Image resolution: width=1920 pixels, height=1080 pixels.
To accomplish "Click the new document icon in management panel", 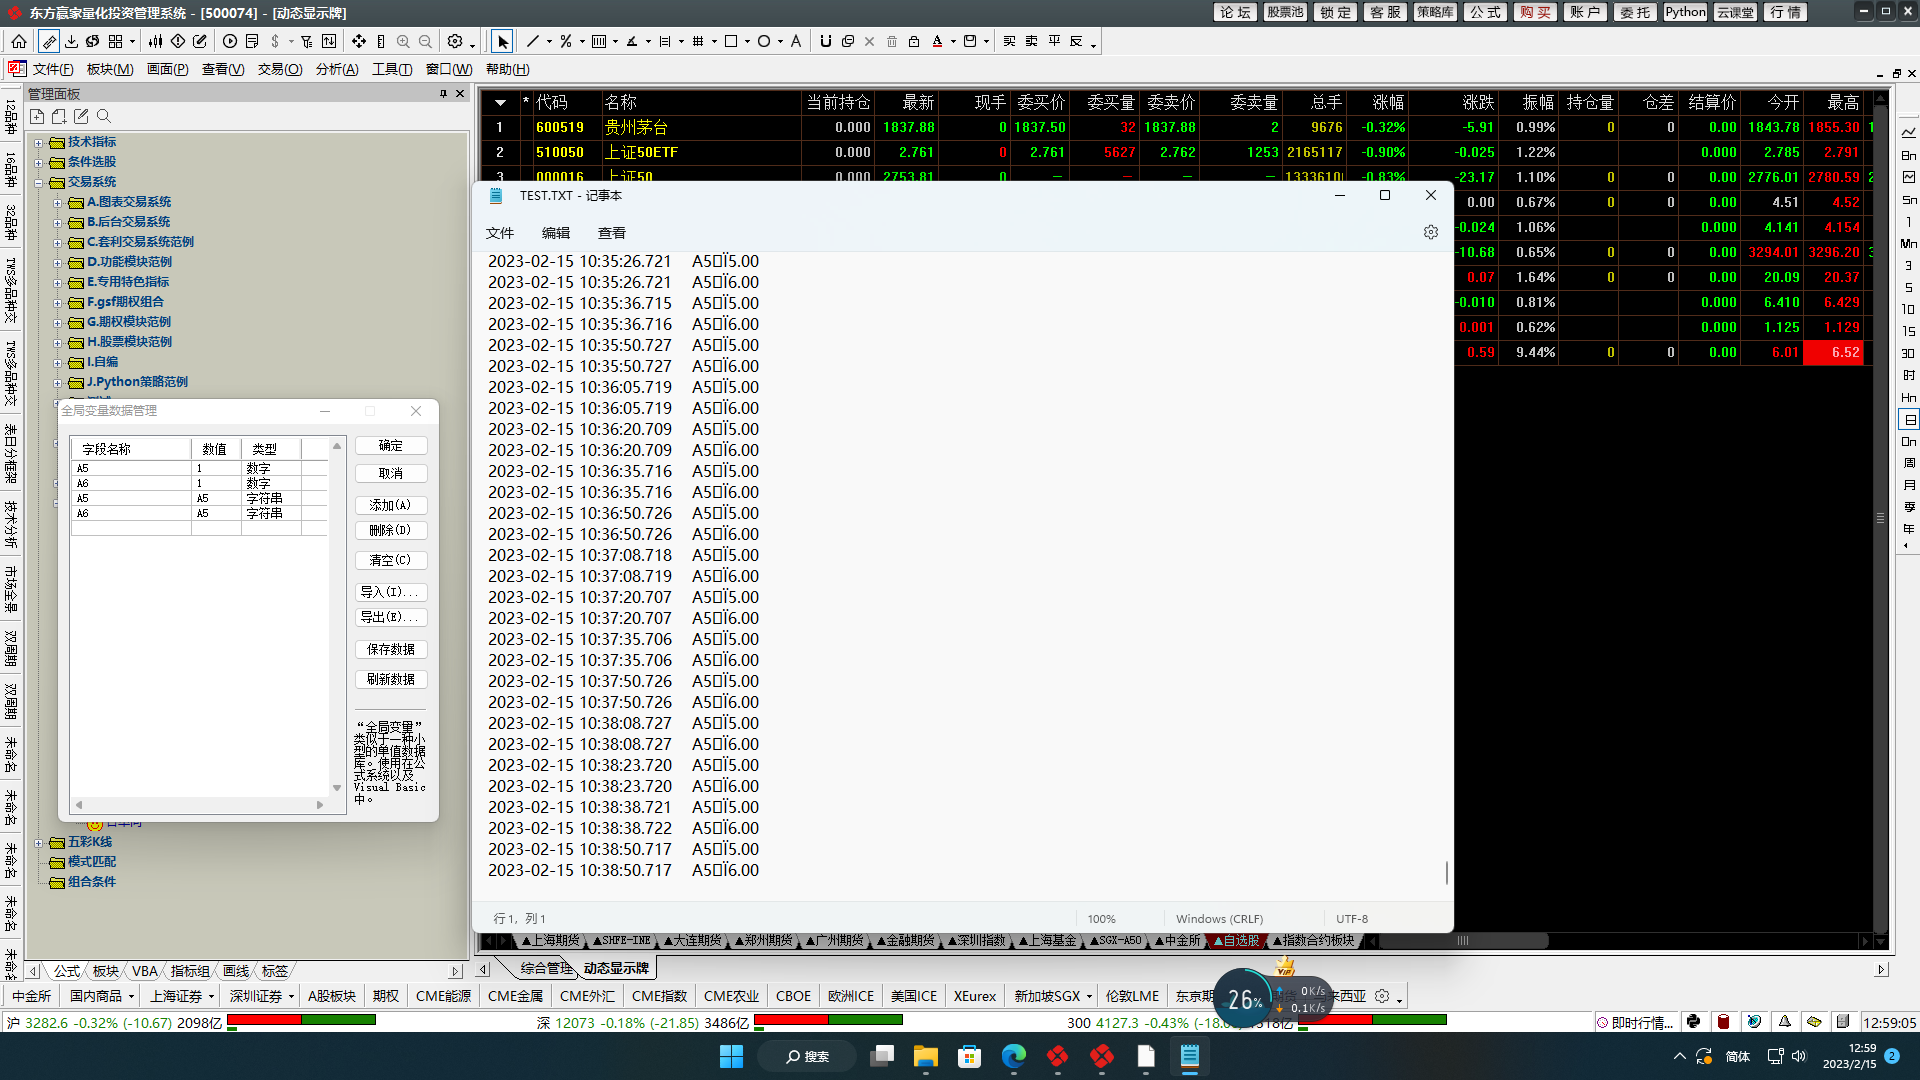I will tap(37, 116).
